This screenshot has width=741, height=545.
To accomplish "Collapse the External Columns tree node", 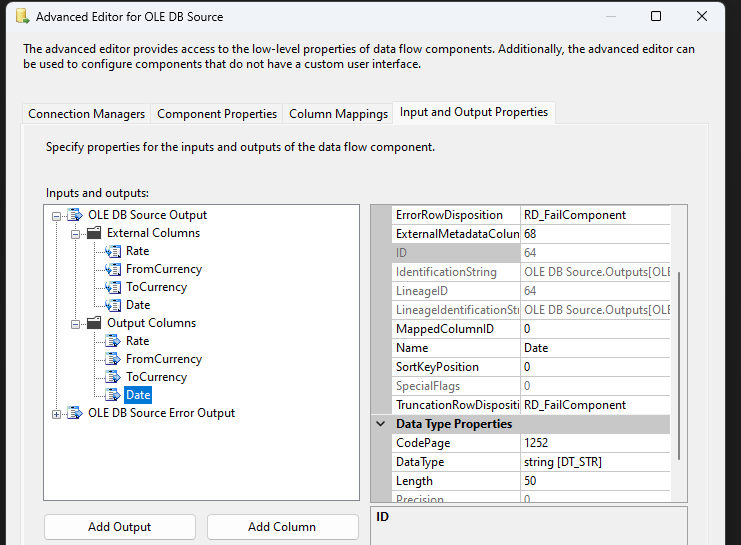I will click(76, 233).
